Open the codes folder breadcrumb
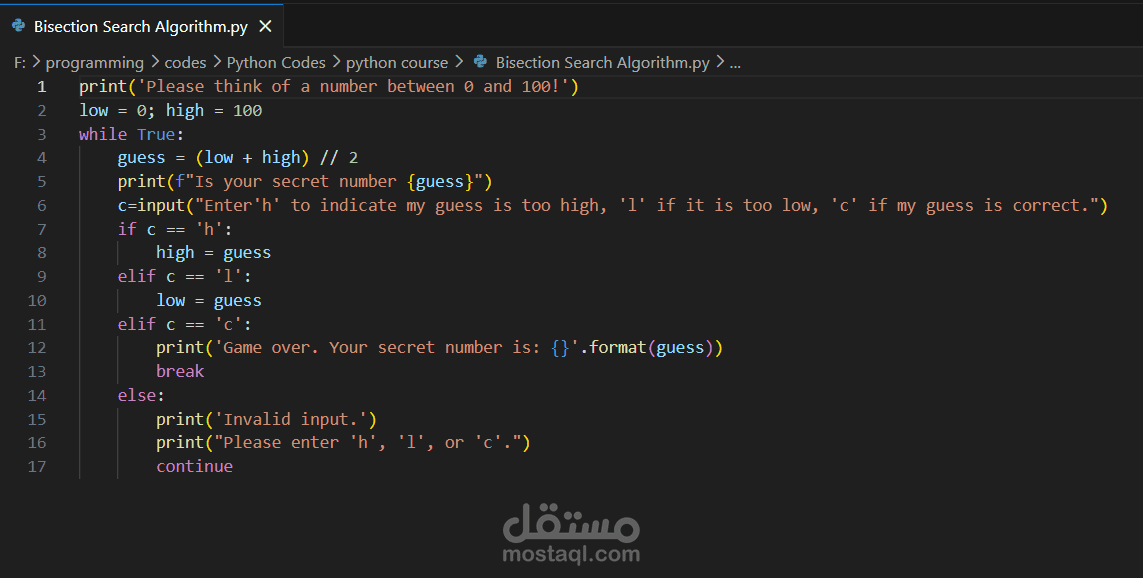 point(185,62)
